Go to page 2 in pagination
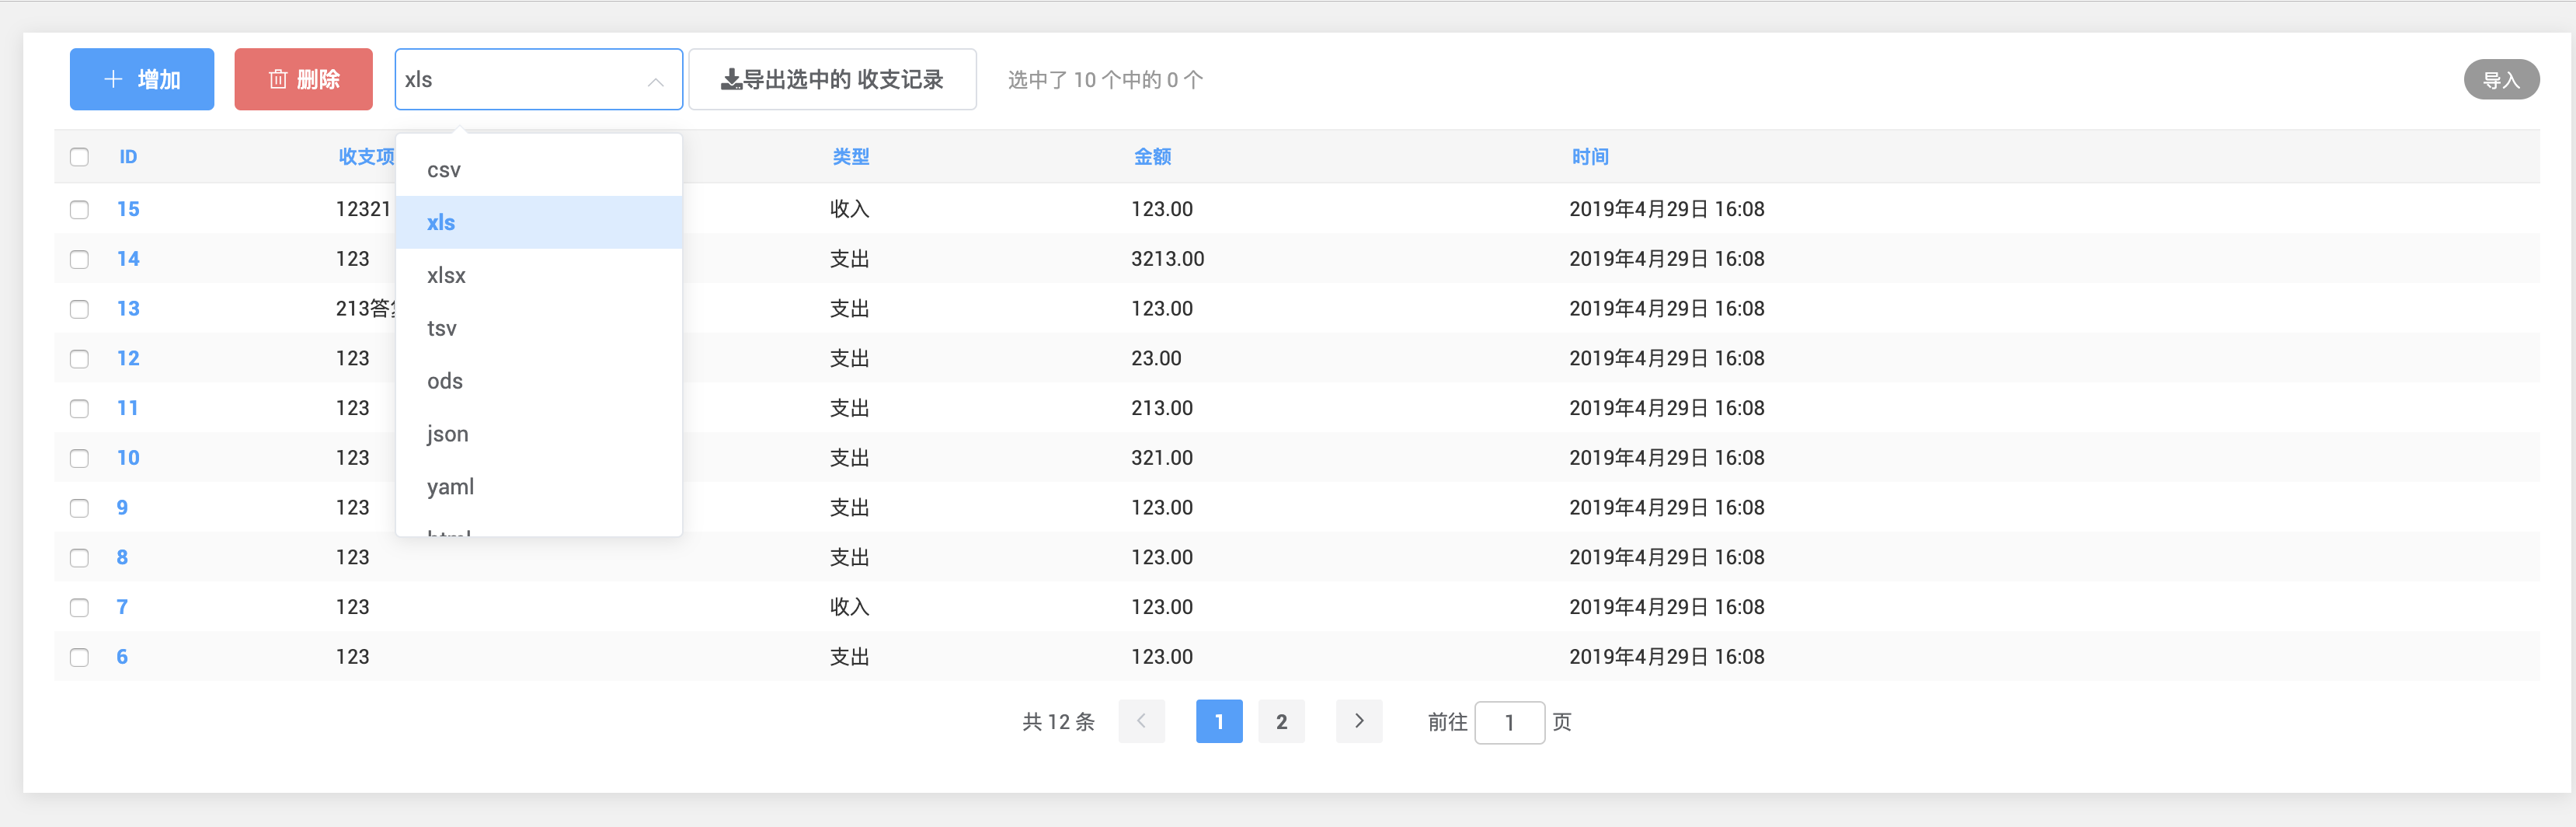Image resolution: width=2576 pixels, height=827 pixels. tap(1281, 721)
